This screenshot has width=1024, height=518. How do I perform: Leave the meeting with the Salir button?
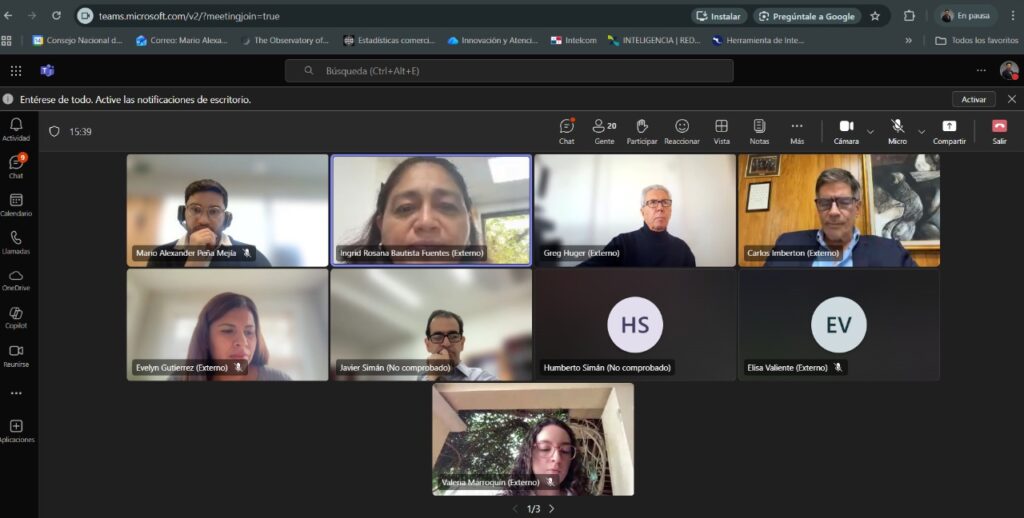pos(999,130)
